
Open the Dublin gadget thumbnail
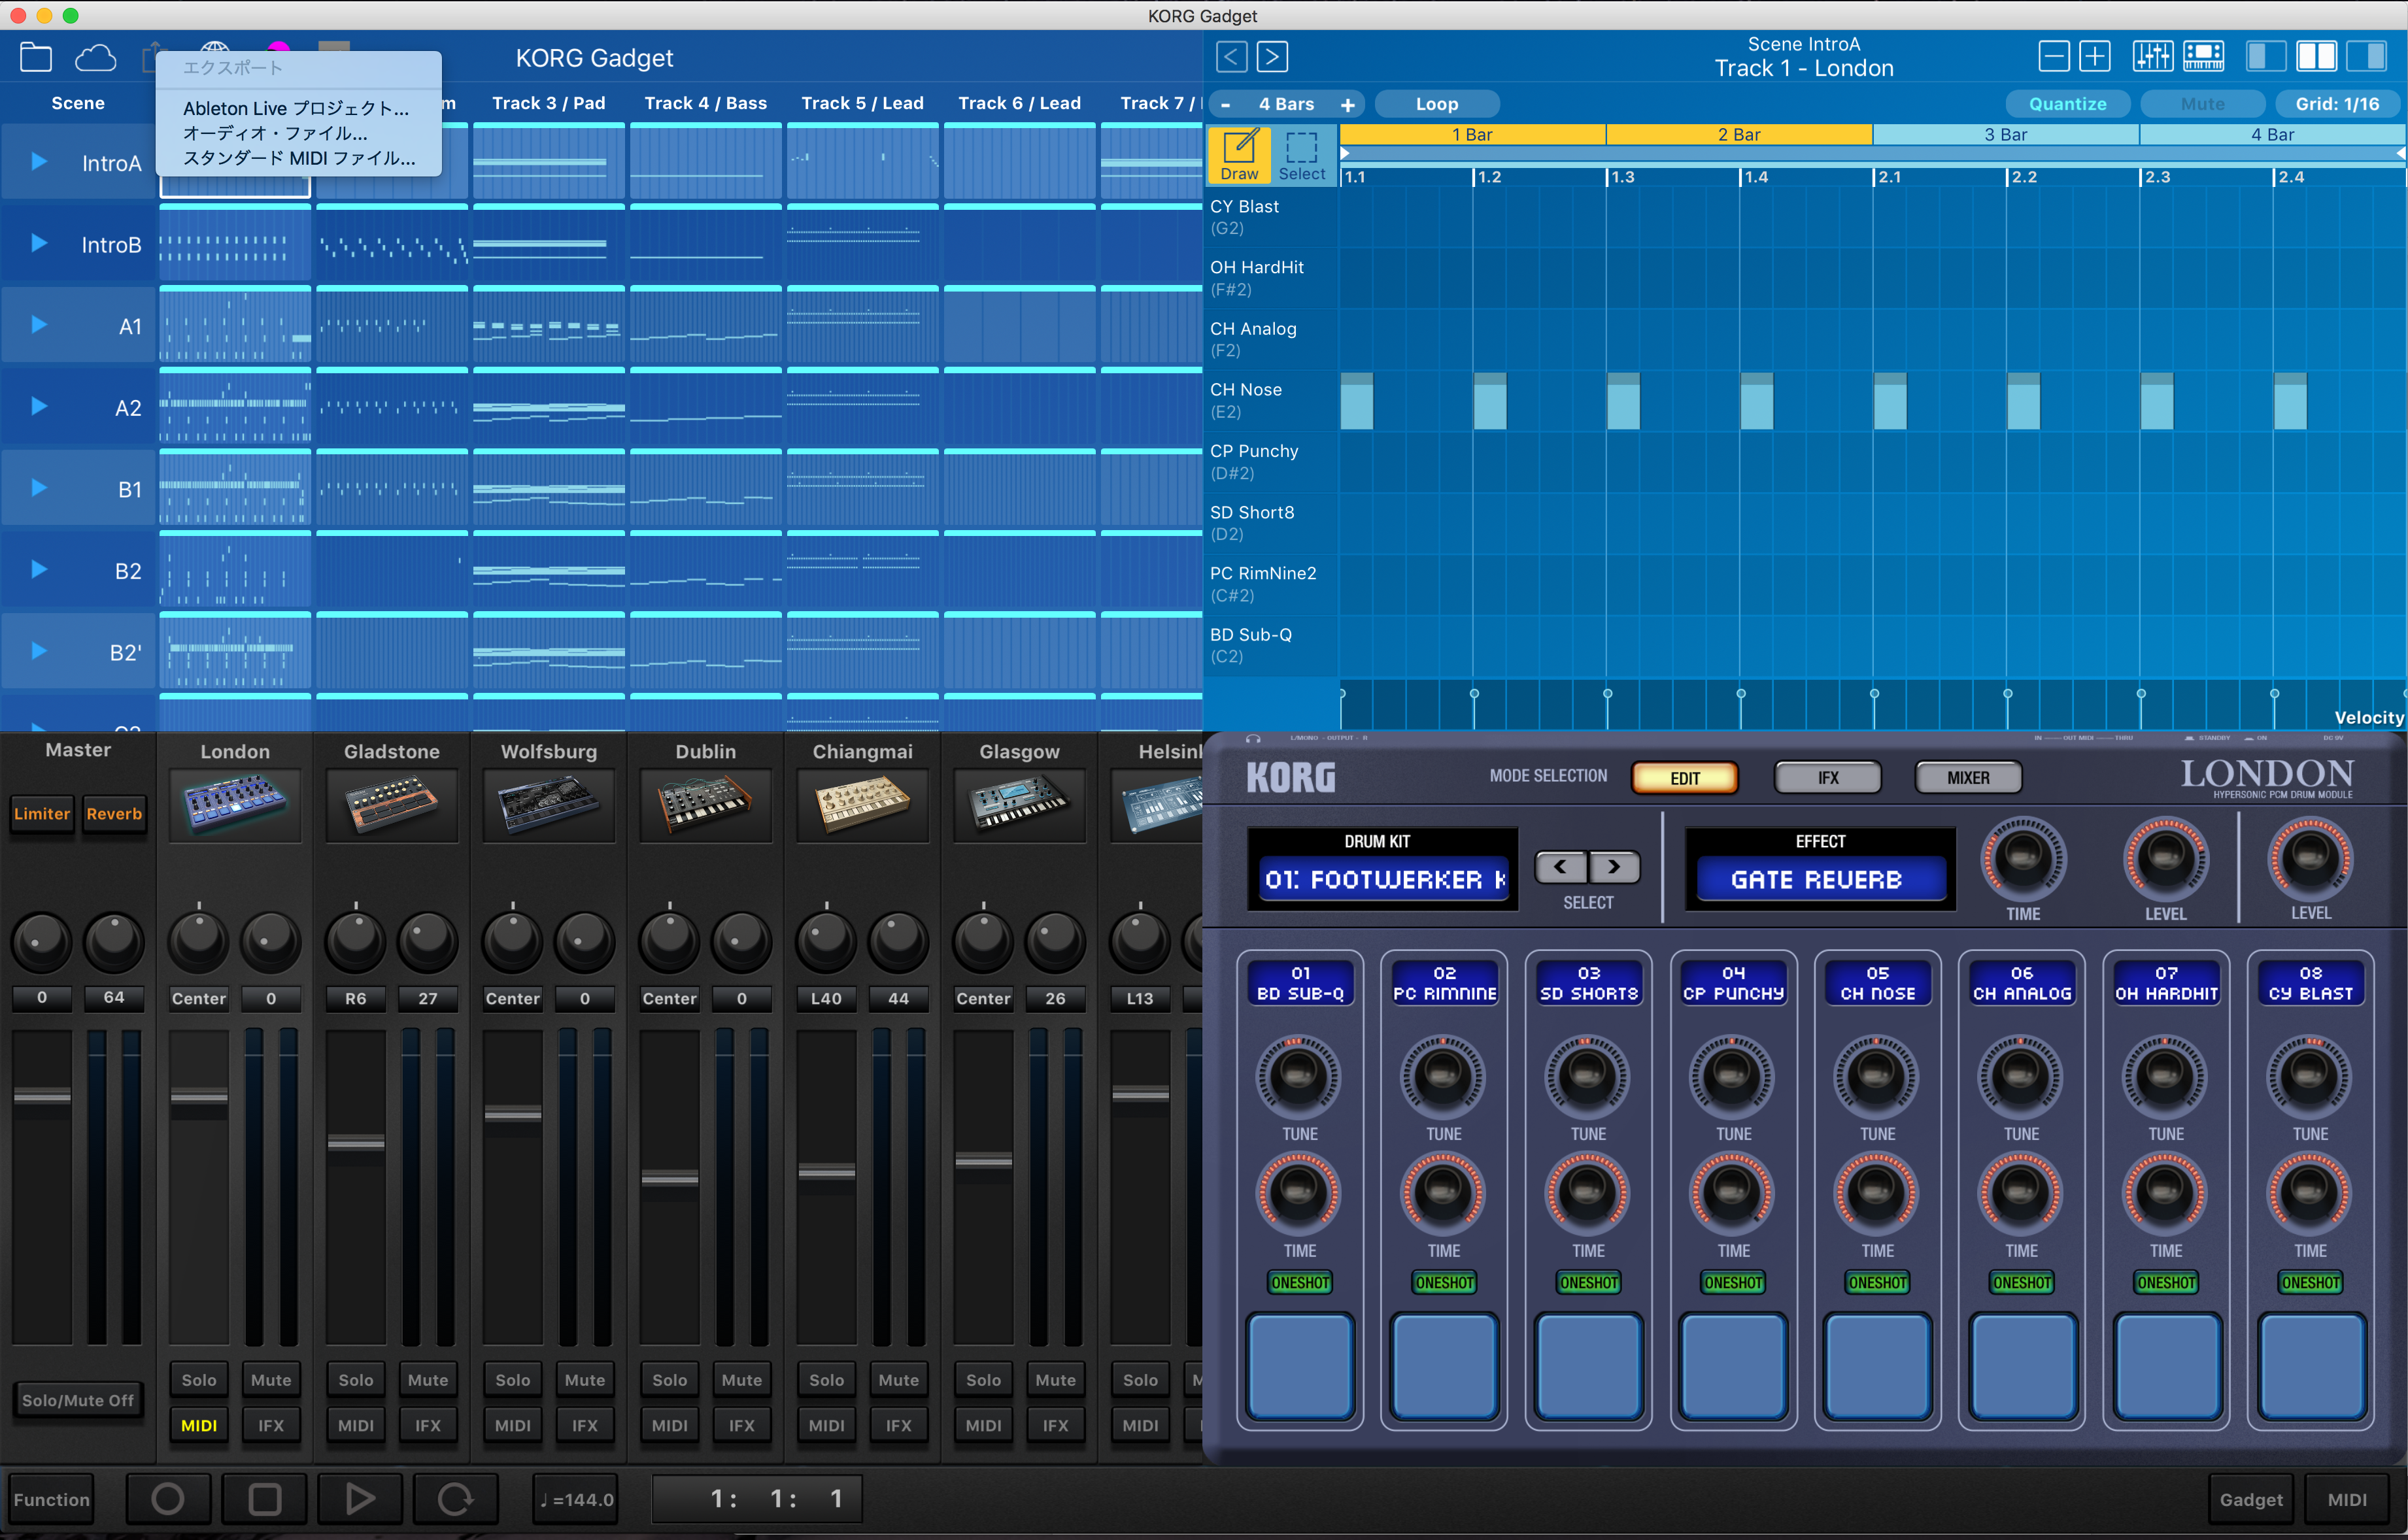click(706, 806)
